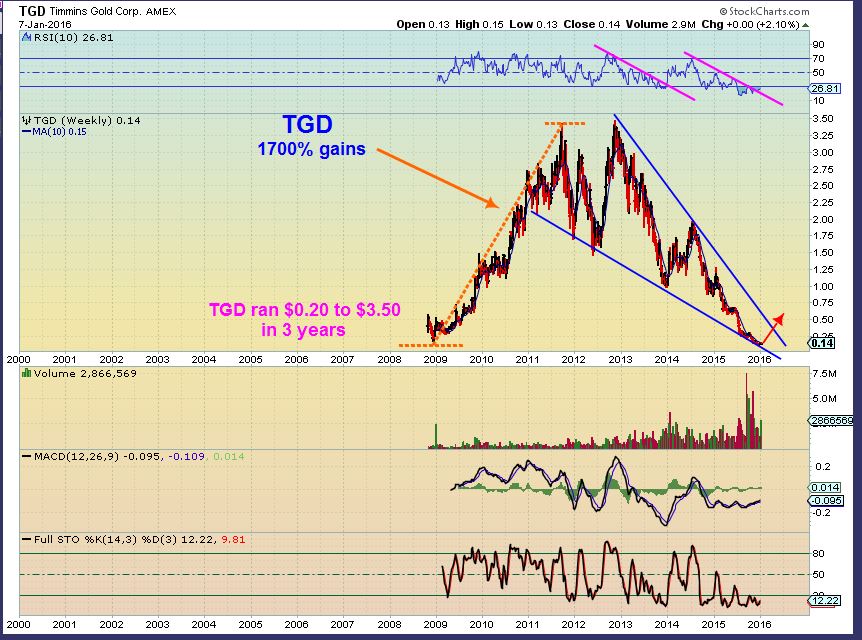The height and width of the screenshot is (640, 862).
Task: Click the High 0.15 value
Action: [479, 24]
